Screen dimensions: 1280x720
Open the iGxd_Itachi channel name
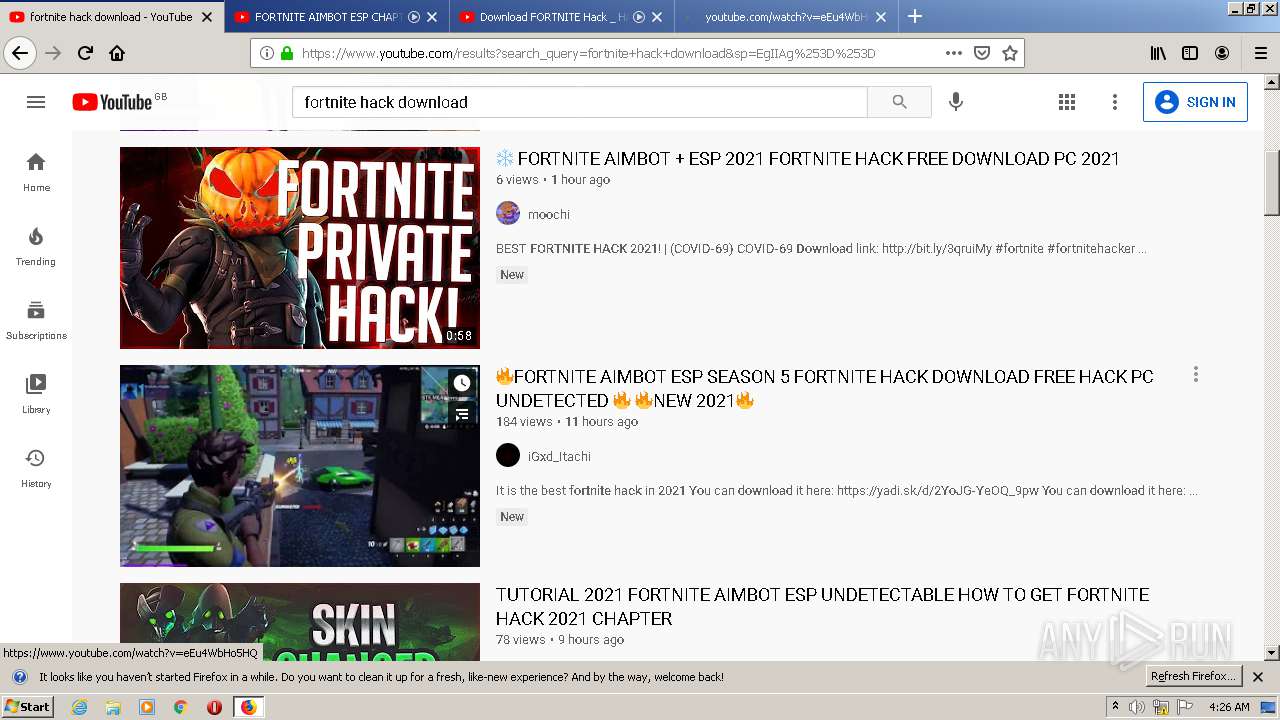(559, 456)
